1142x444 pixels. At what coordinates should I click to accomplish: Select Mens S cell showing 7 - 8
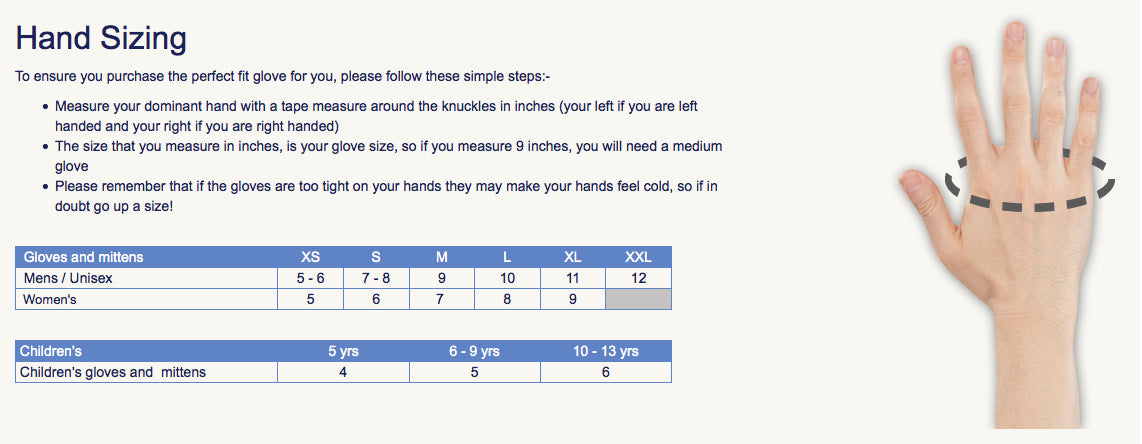(x=376, y=278)
